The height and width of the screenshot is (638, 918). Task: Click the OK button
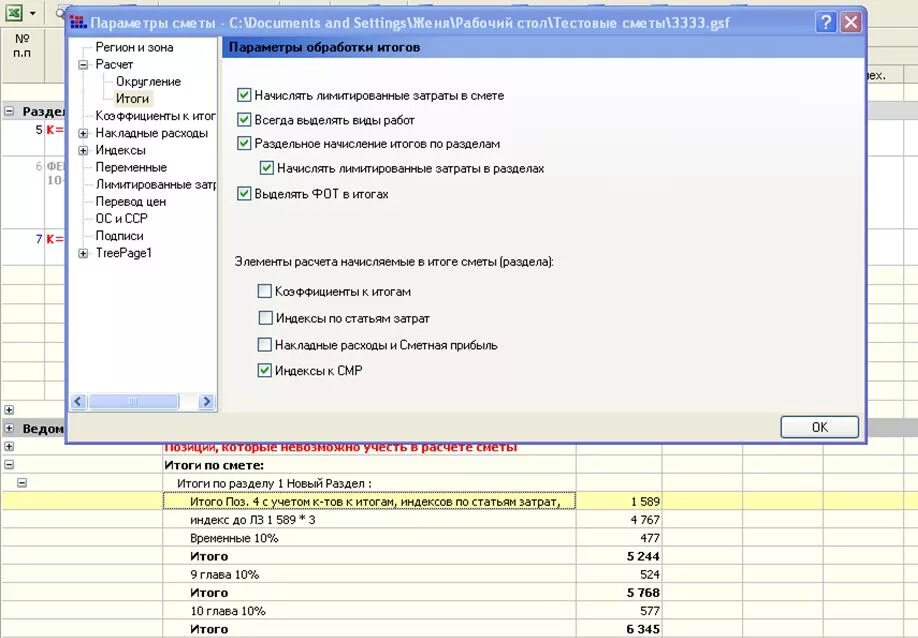pyautogui.click(x=820, y=427)
